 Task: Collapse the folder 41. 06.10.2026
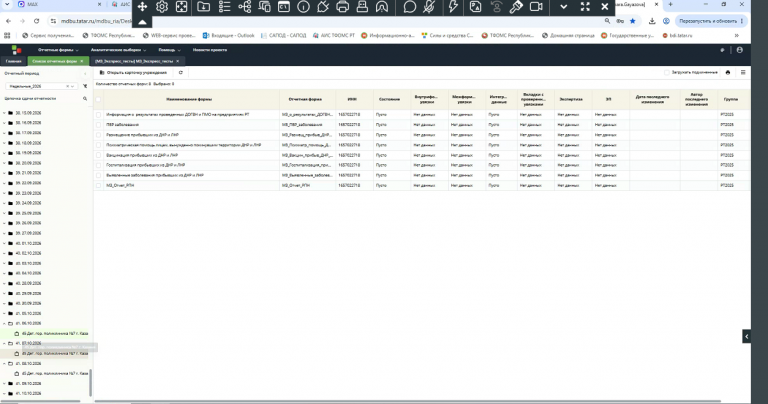pos(4,324)
